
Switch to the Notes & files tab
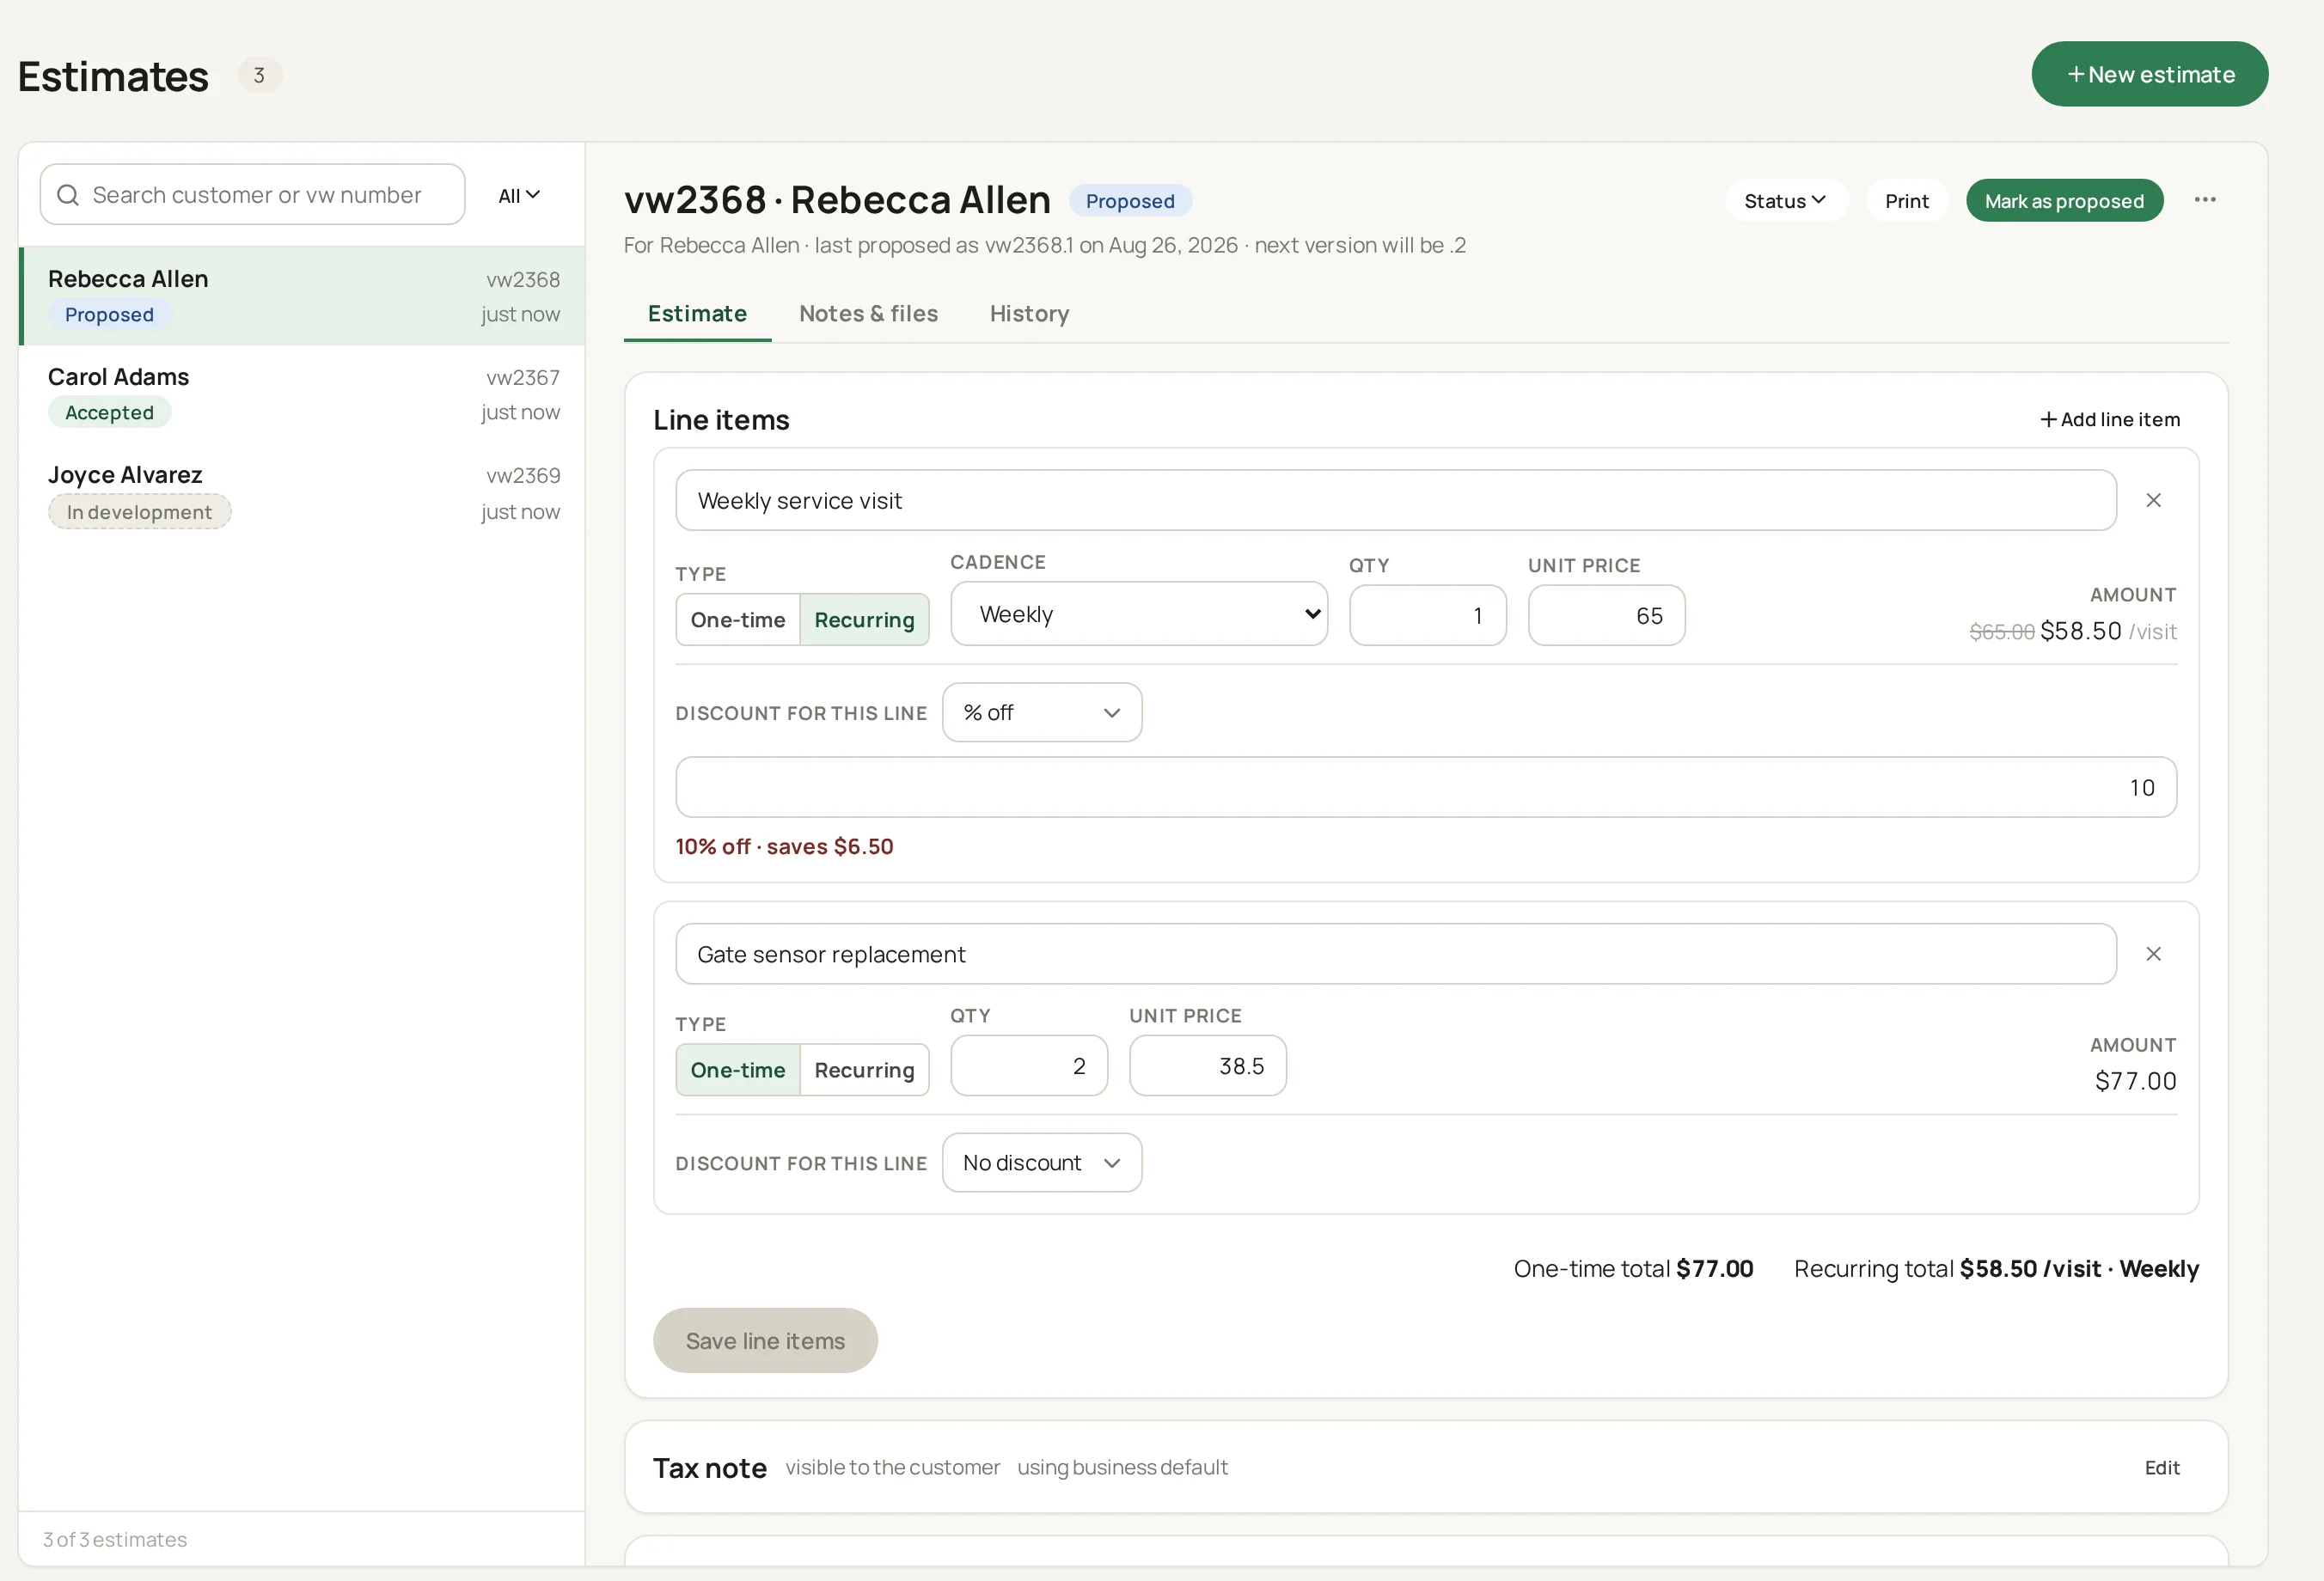[x=868, y=314]
